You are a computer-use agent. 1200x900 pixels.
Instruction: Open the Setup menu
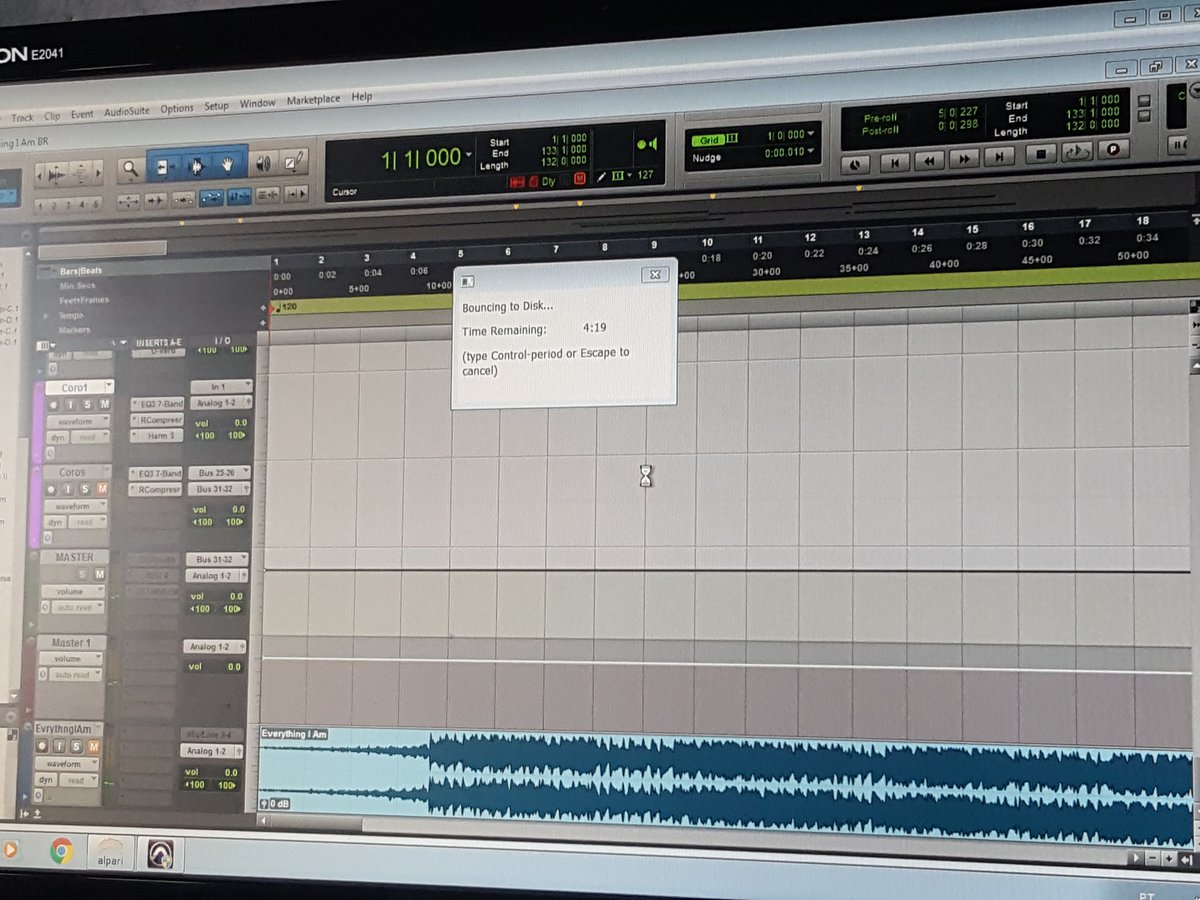coord(216,105)
